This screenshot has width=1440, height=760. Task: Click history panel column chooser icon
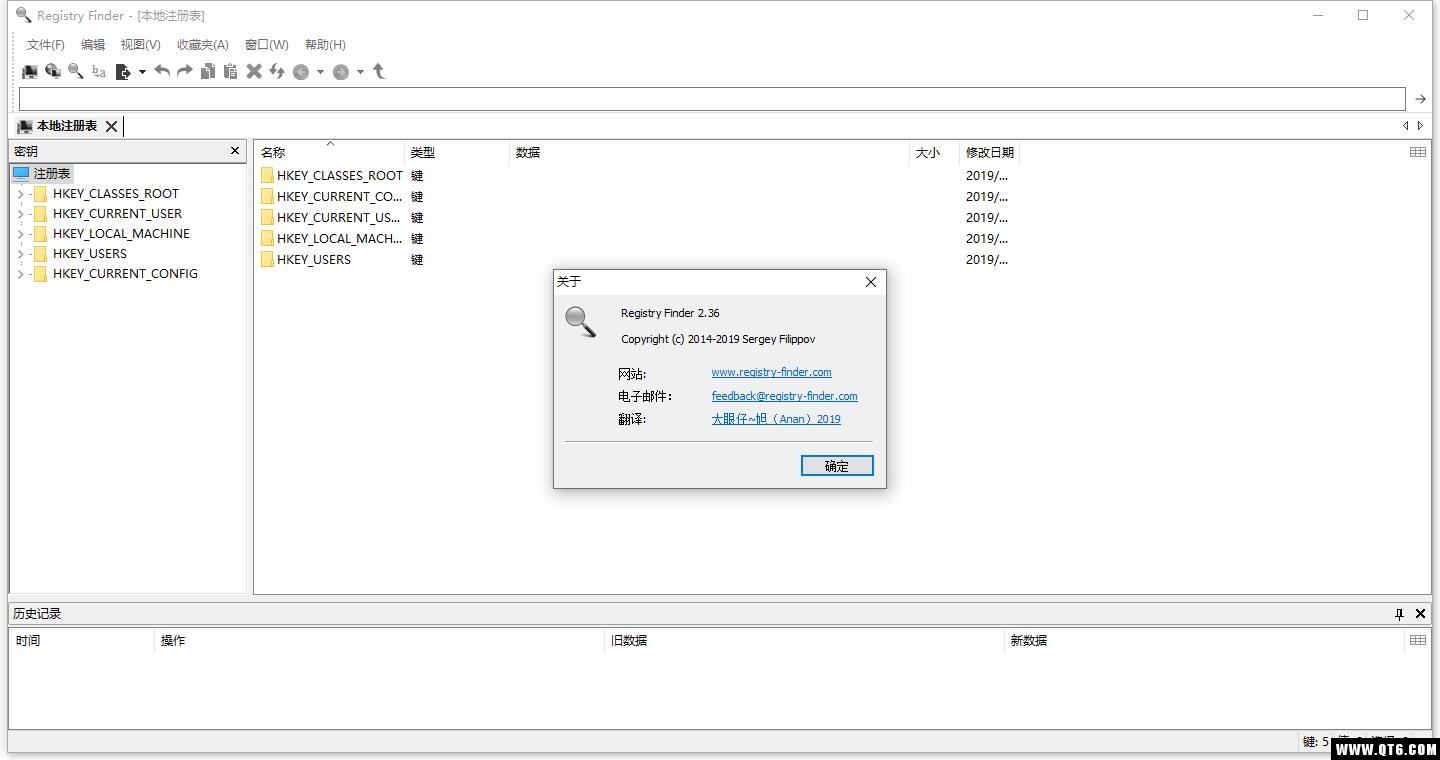[x=1418, y=640]
